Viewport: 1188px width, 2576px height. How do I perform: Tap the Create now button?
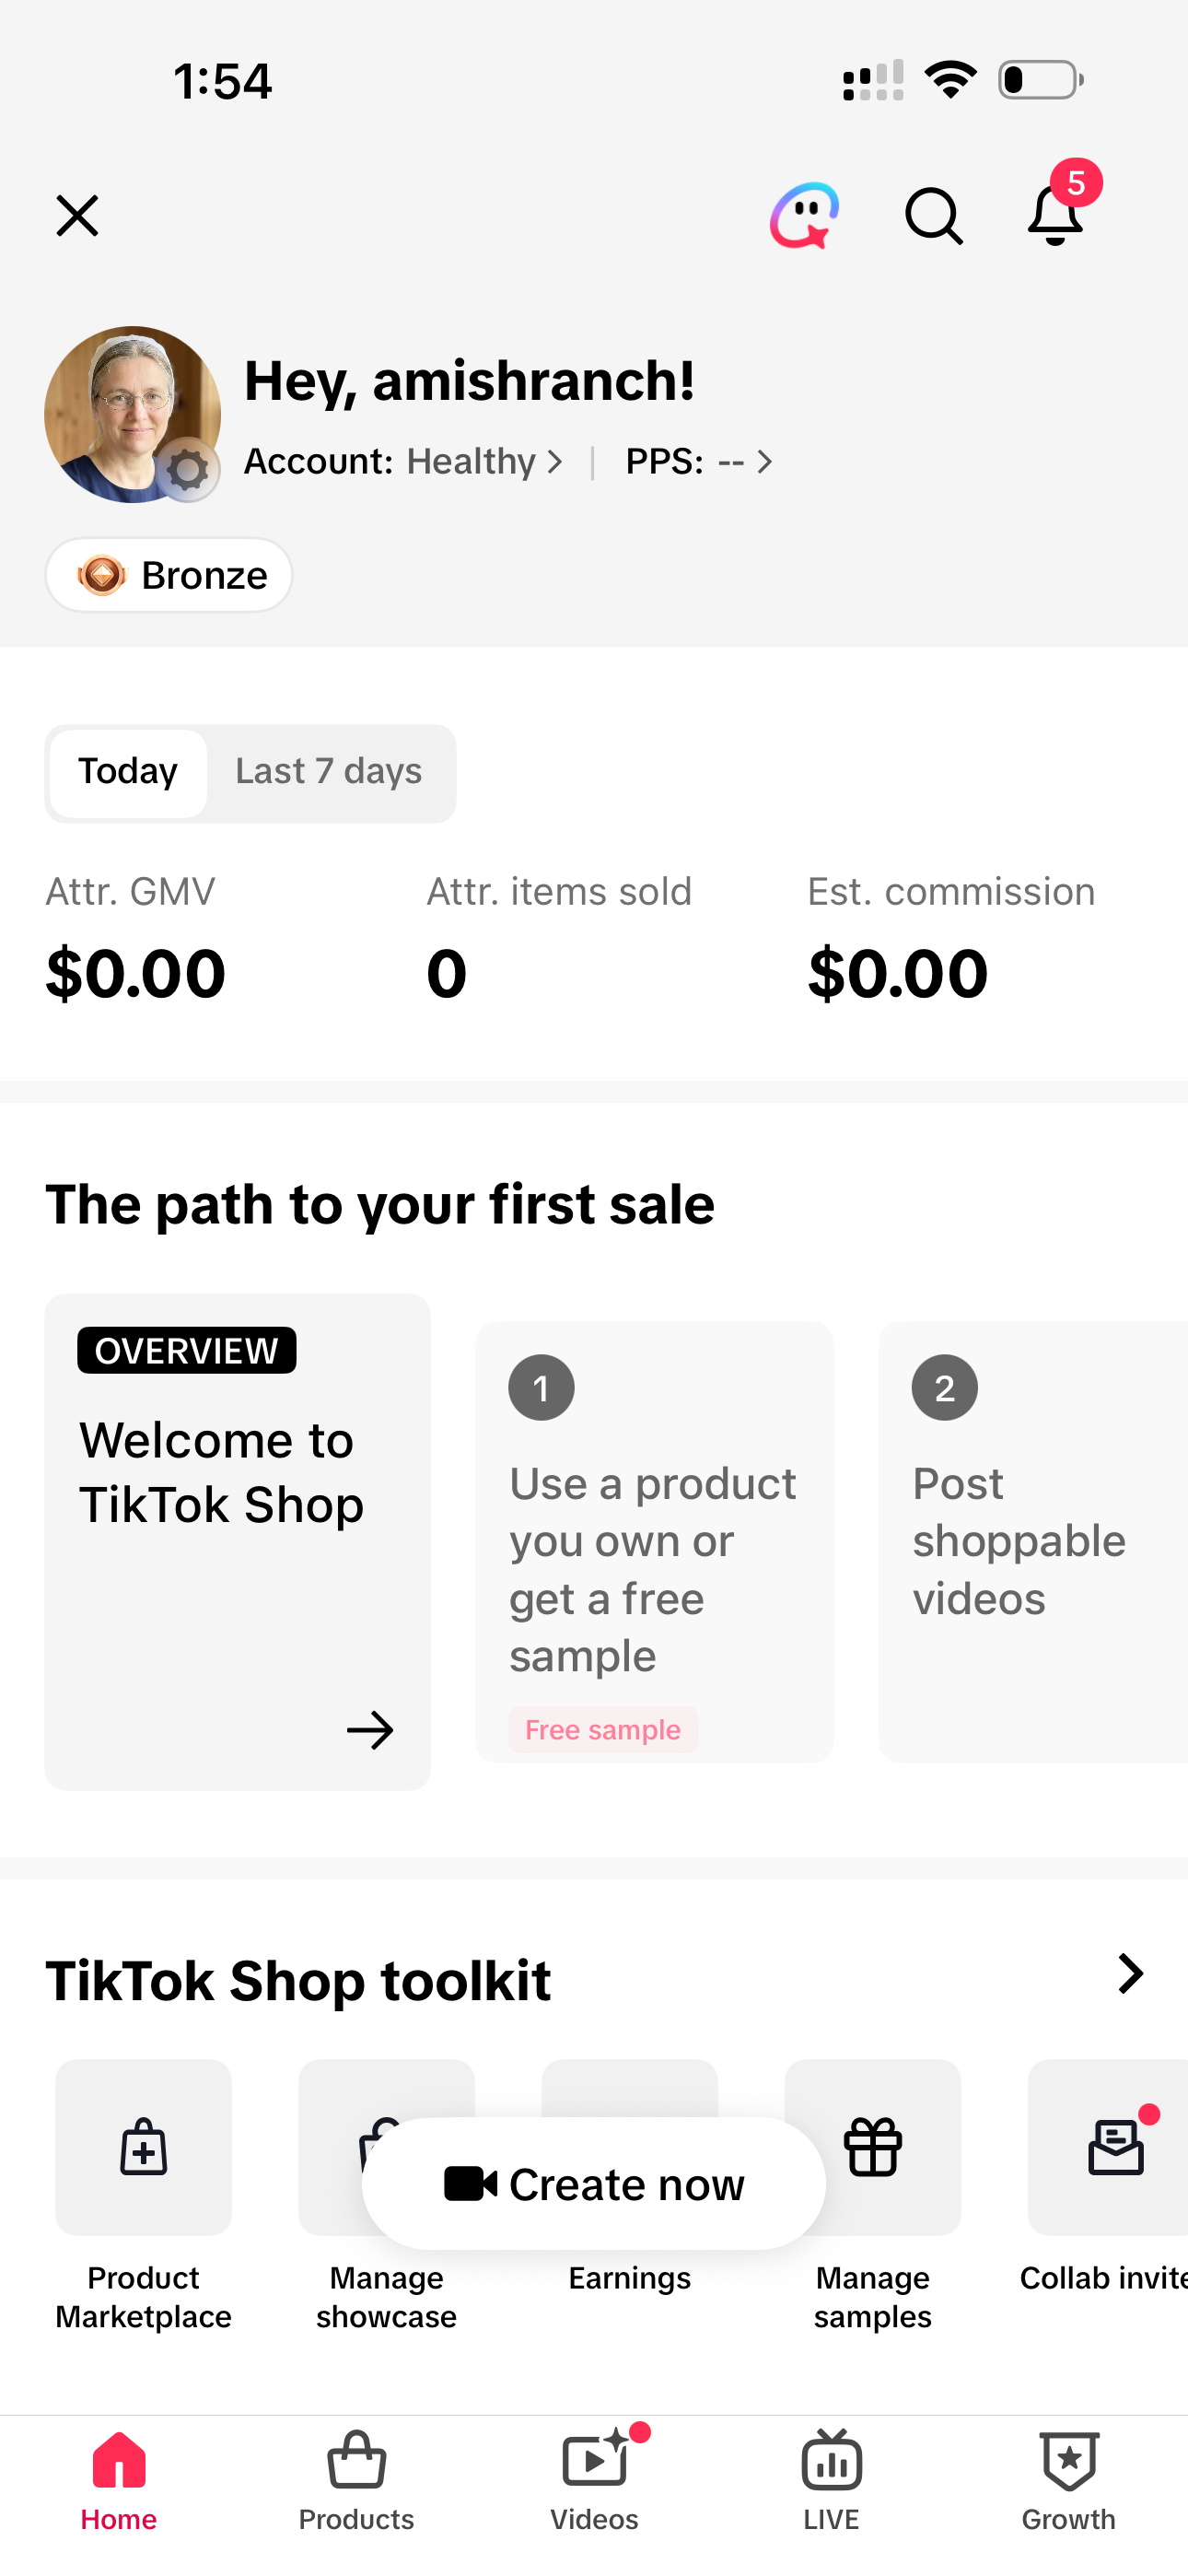[x=594, y=2184]
